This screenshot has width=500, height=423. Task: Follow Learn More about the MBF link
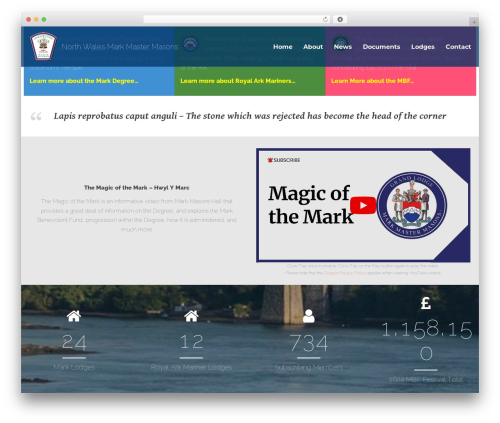click(x=372, y=81)
